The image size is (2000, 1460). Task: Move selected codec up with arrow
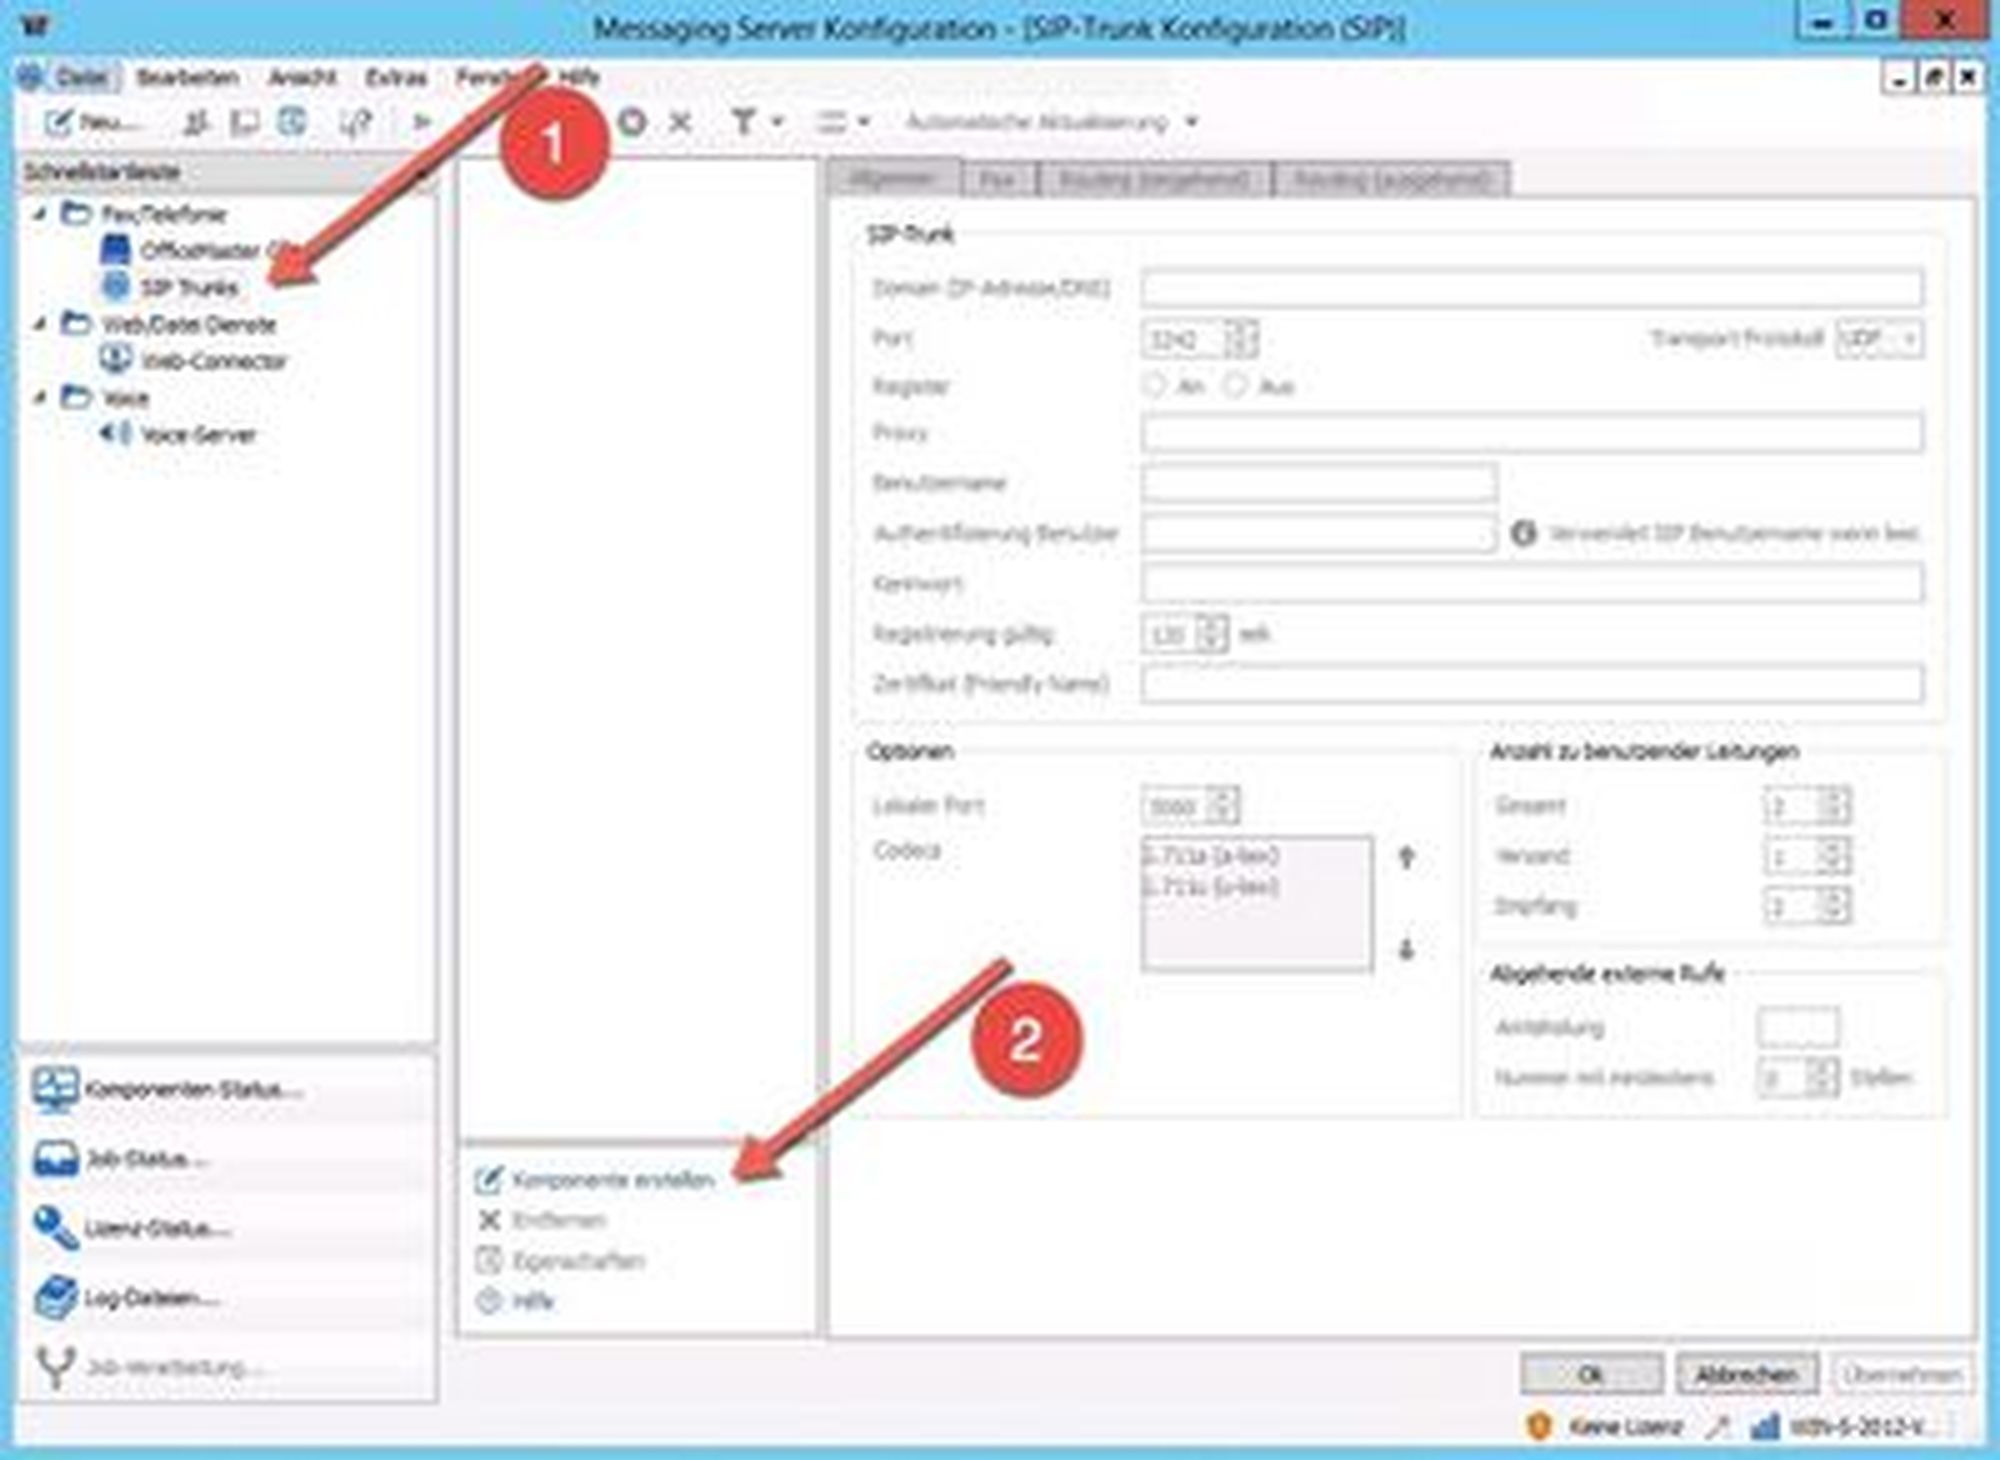[x=1406, y=857]
